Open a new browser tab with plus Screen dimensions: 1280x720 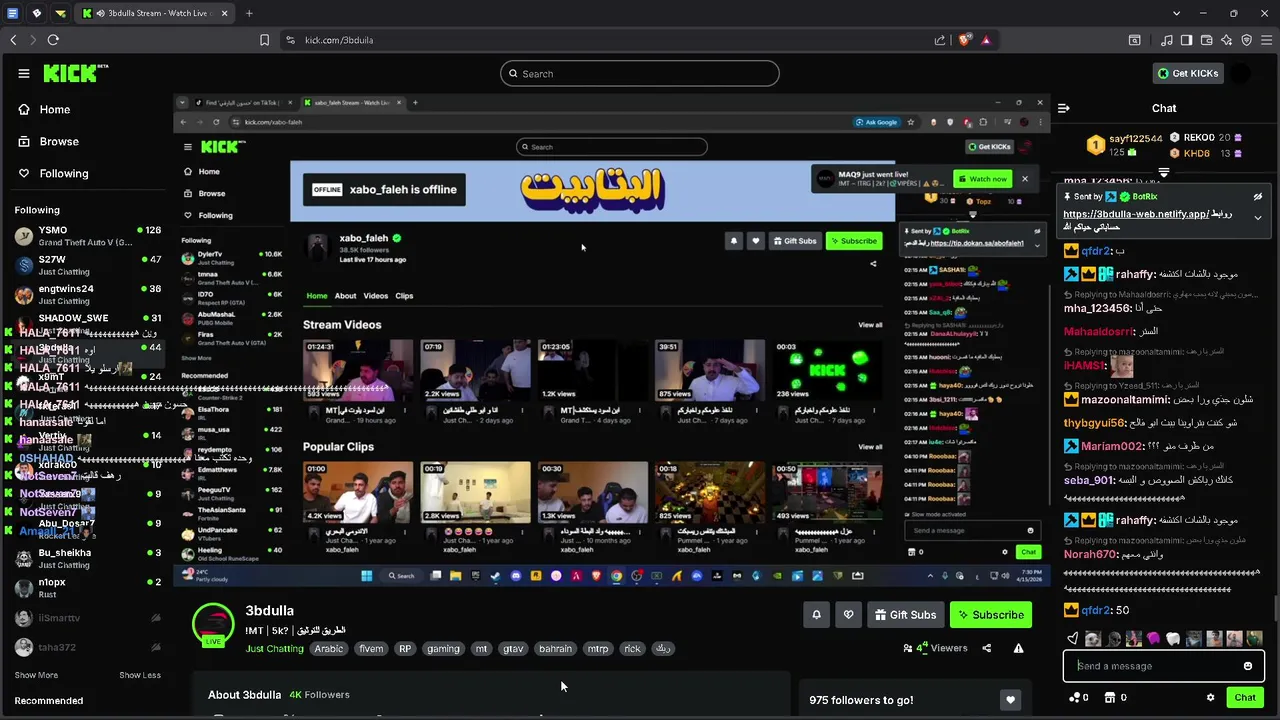point(249,13)
